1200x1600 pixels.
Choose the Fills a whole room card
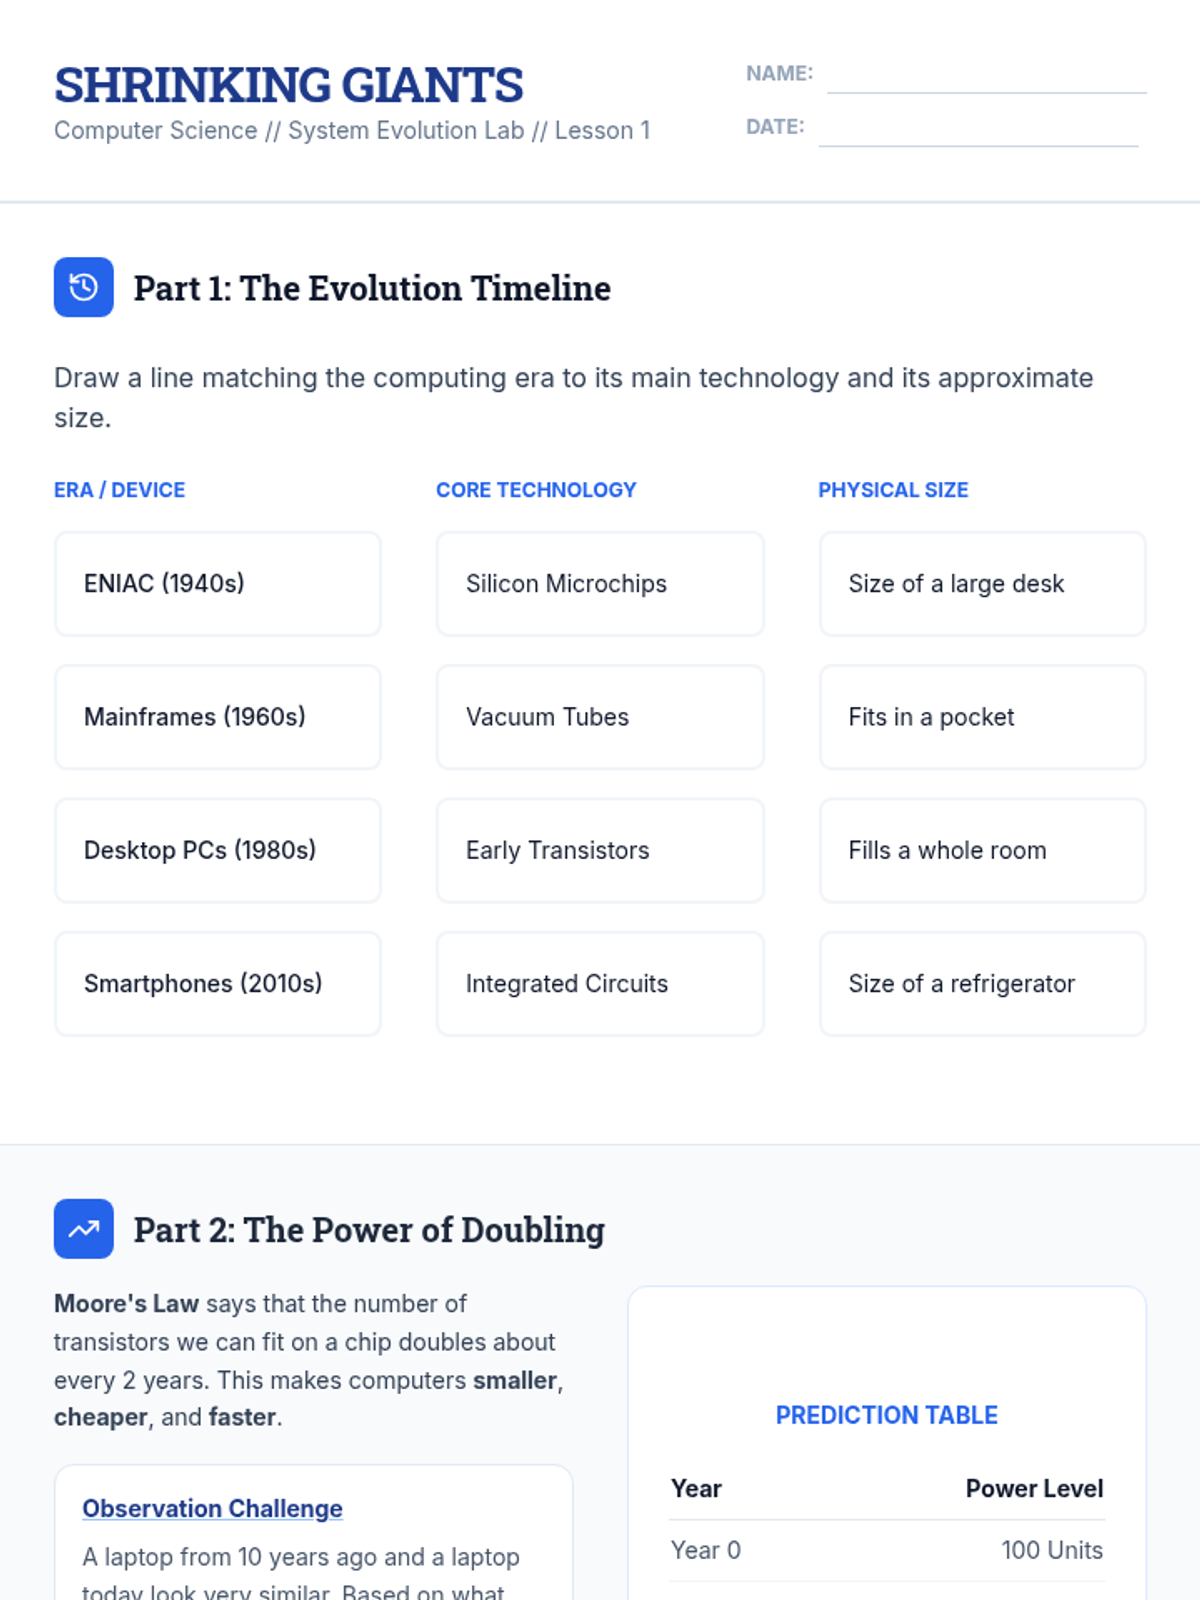tap(983, 850)
